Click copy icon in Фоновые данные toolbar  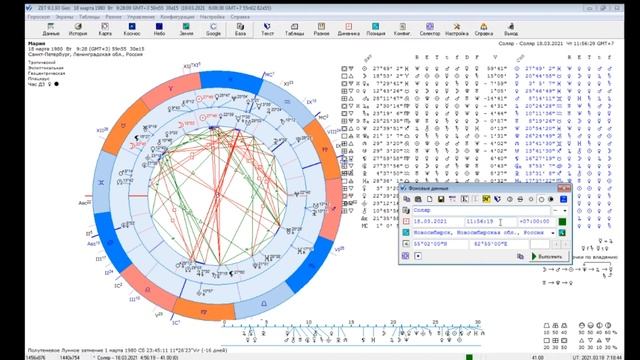click(407, 199)
